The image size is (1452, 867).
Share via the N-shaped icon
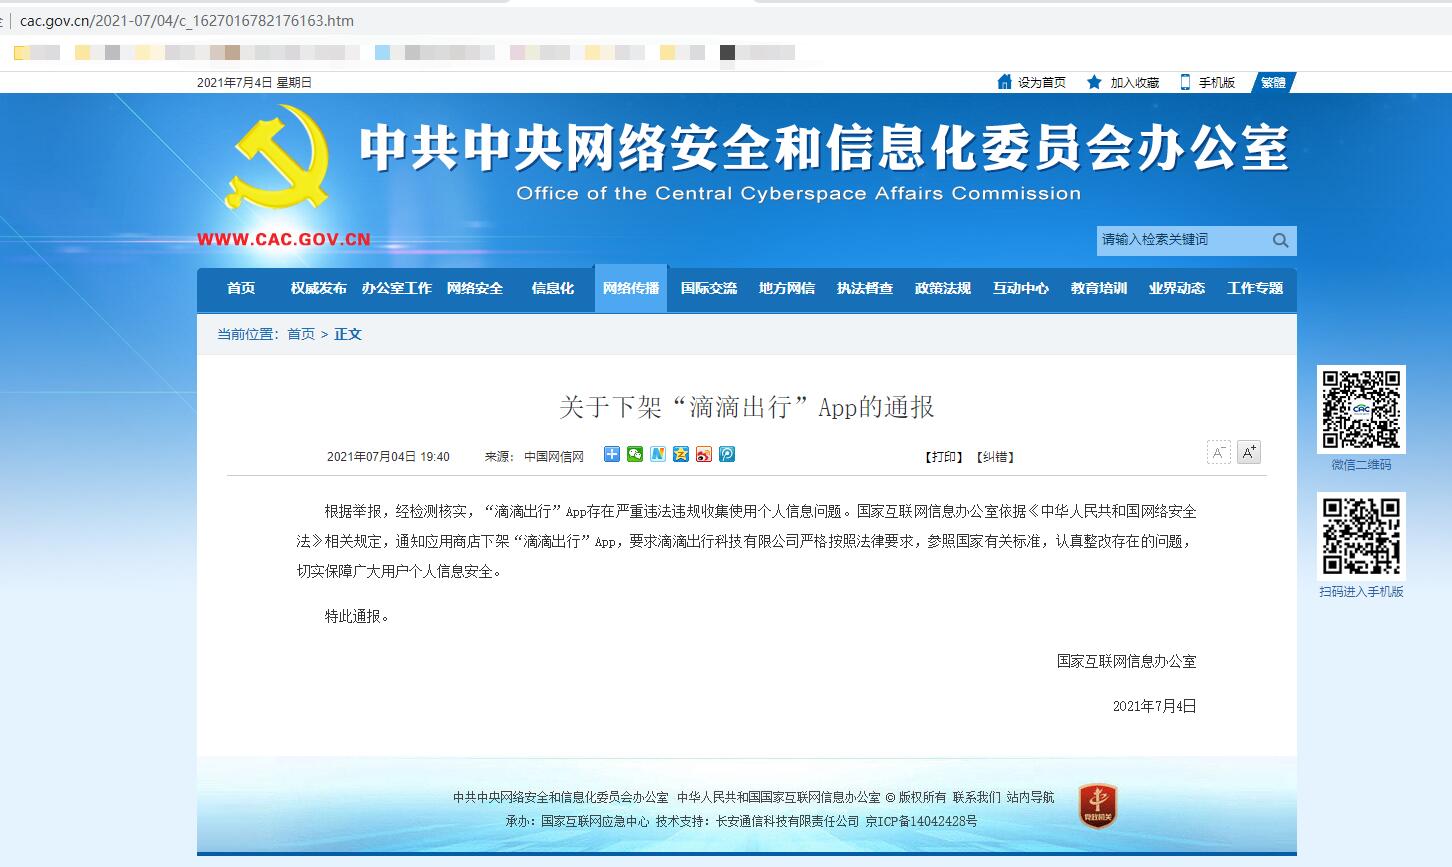pos(658,454)
